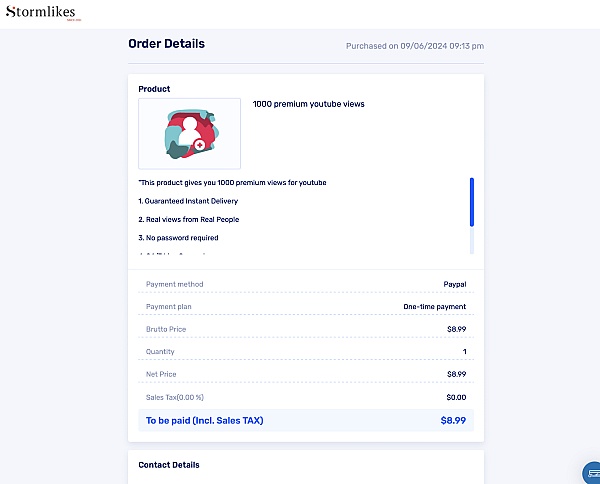Select the Paypal payment value
Screen dimensions: 600x484
455,284
